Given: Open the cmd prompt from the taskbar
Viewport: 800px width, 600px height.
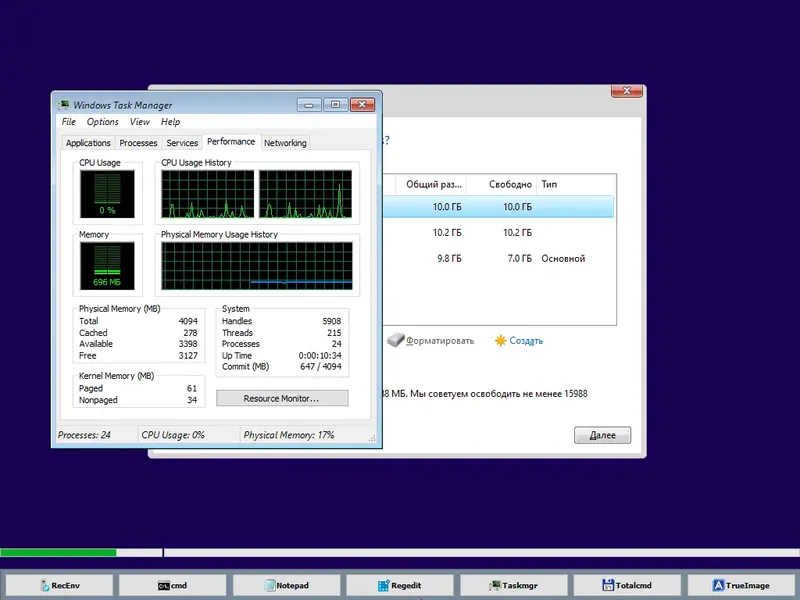Looking at the screenshot, I should click(x=172, y=585).
